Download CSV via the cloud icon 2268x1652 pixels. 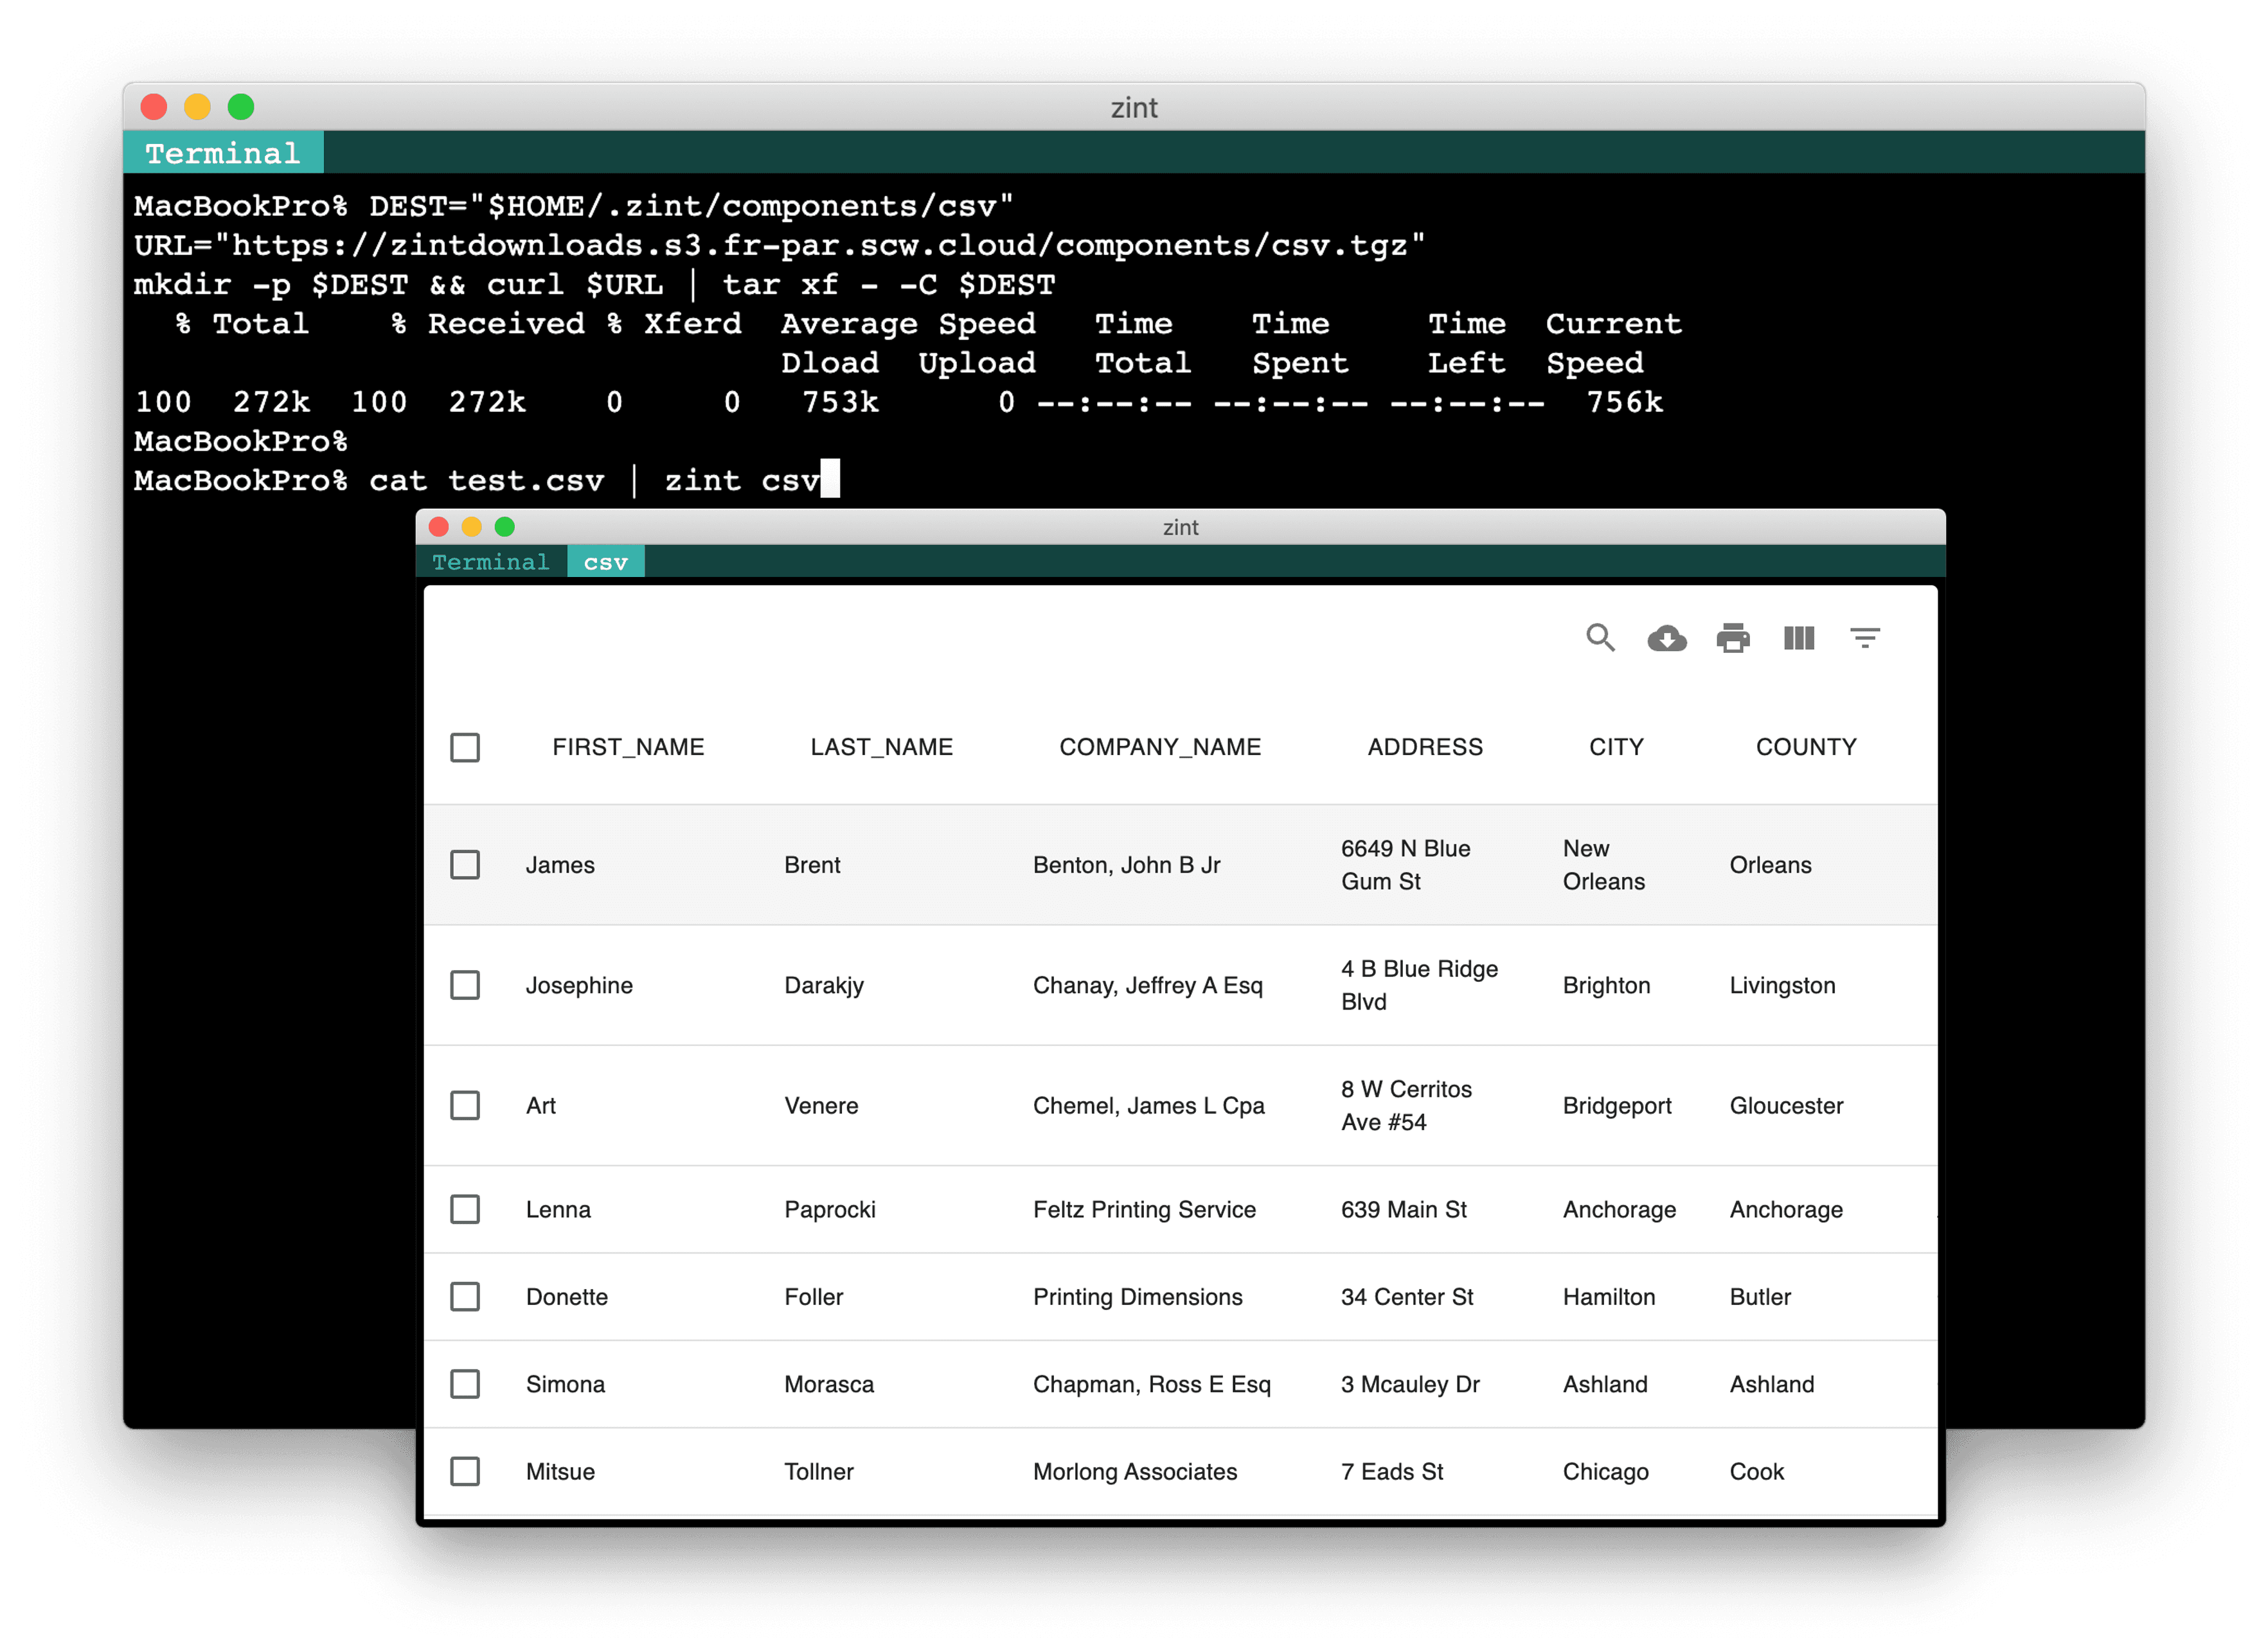pos(1666,638)
